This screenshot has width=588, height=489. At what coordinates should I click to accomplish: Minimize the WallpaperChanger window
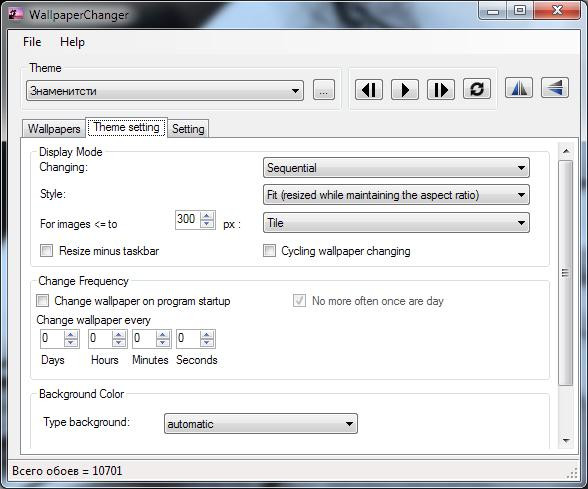click(493, 11)
